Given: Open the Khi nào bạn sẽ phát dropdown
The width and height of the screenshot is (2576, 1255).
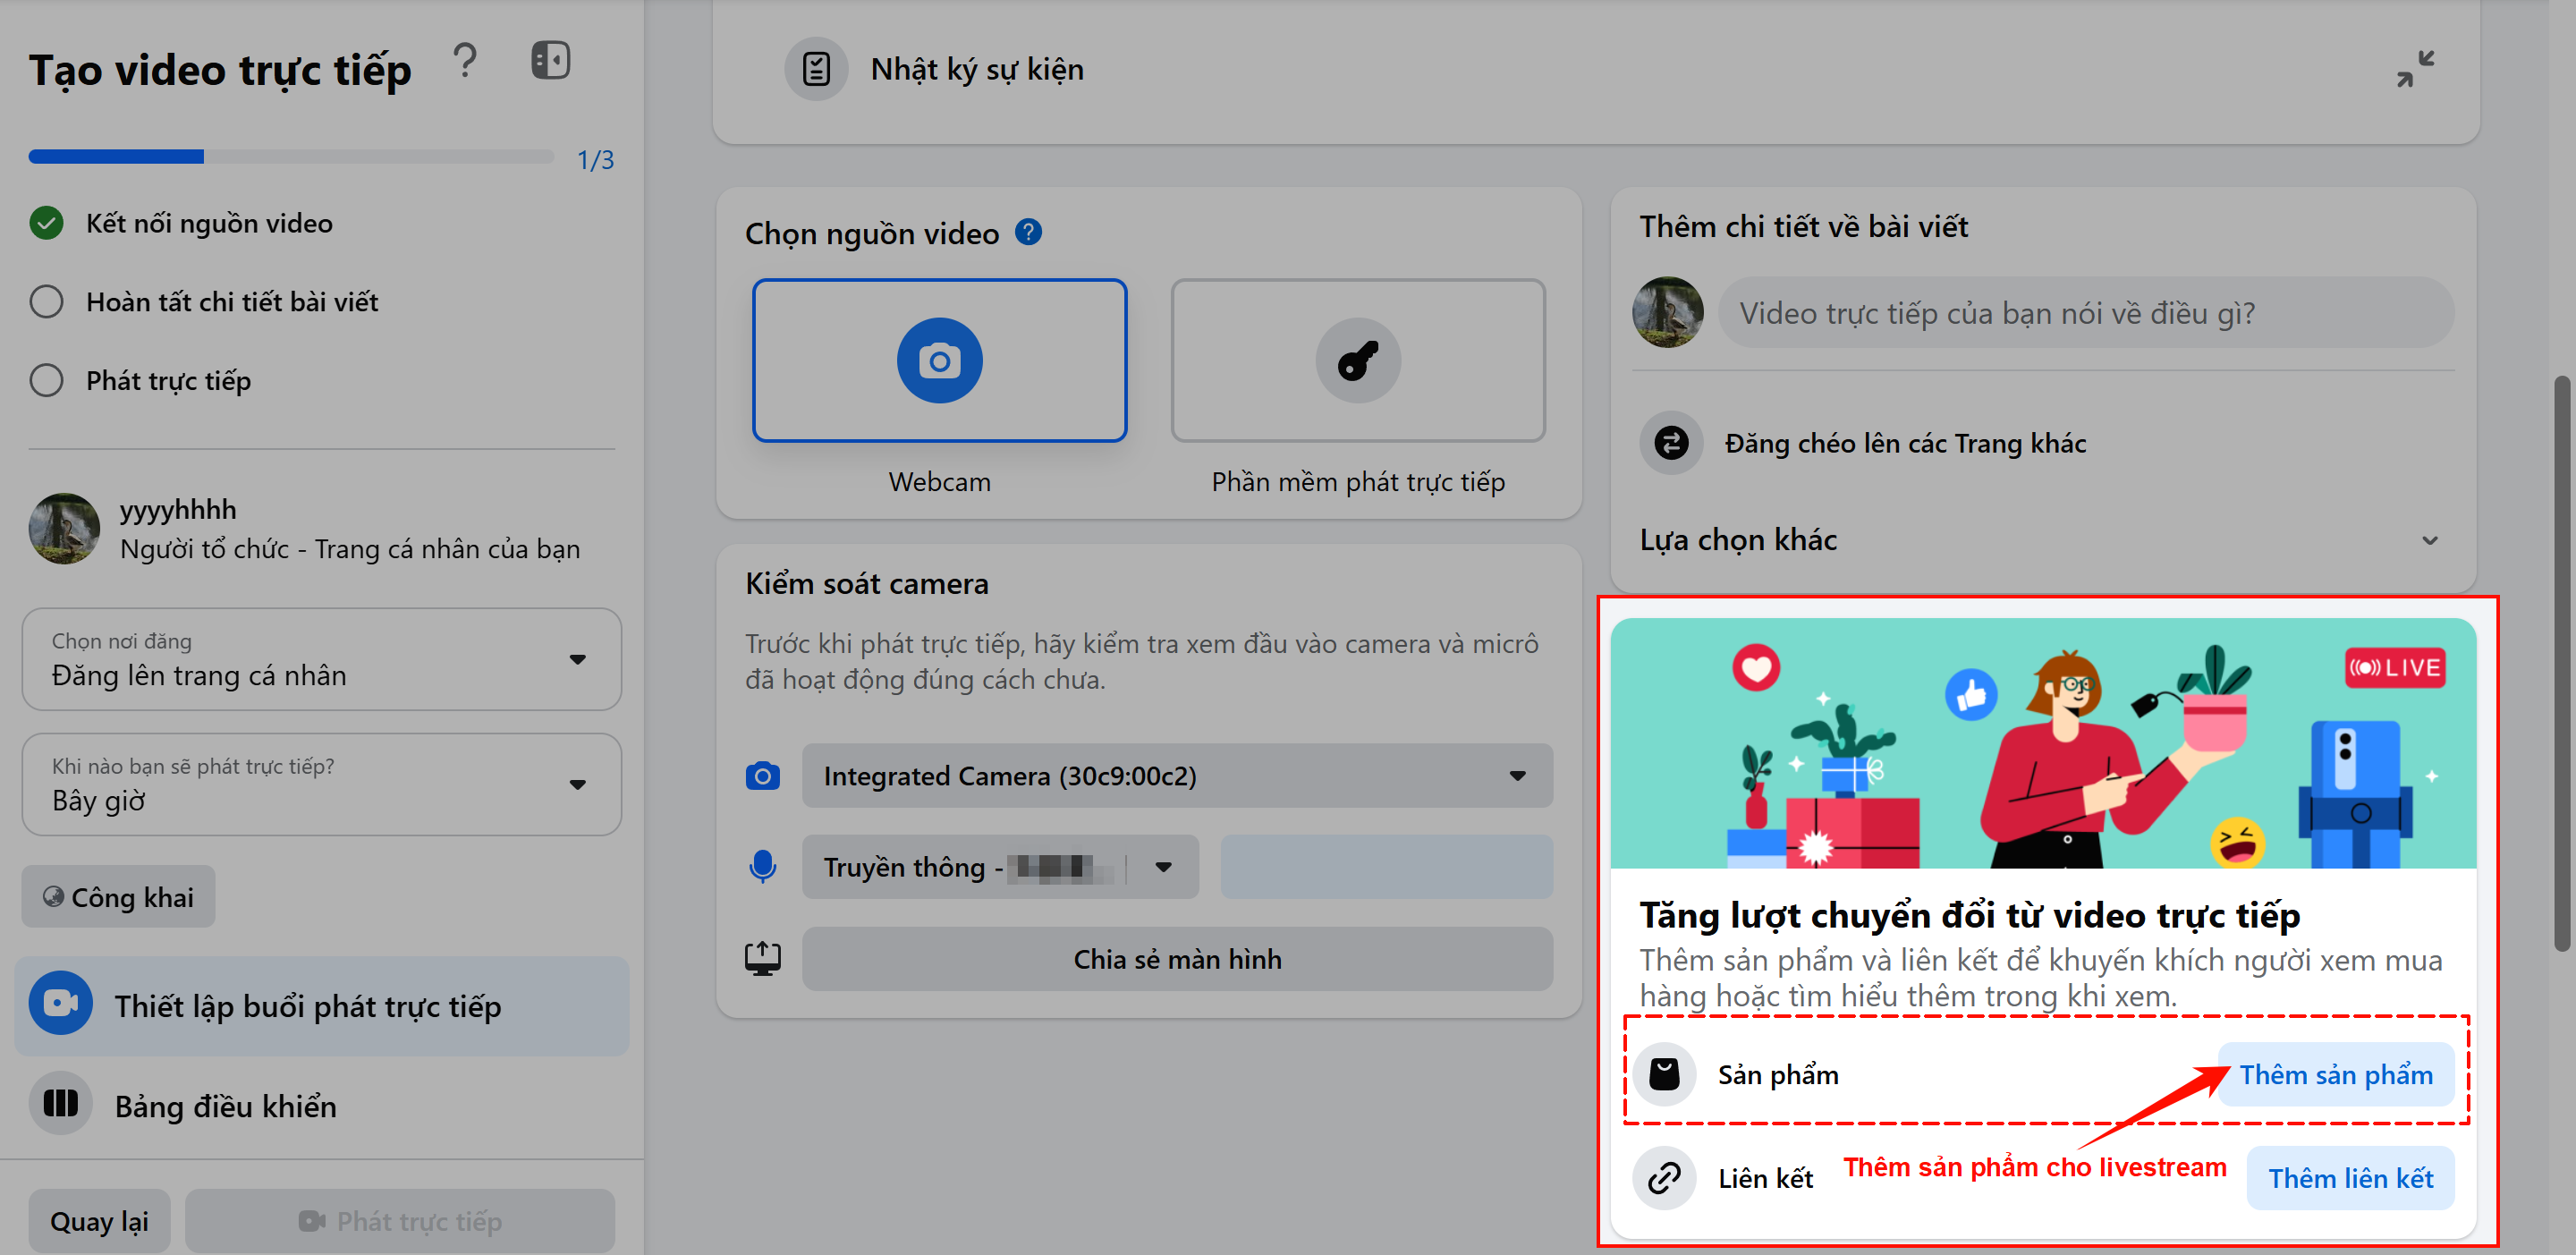Looking at the screenshot, I should tap(321, 784).
